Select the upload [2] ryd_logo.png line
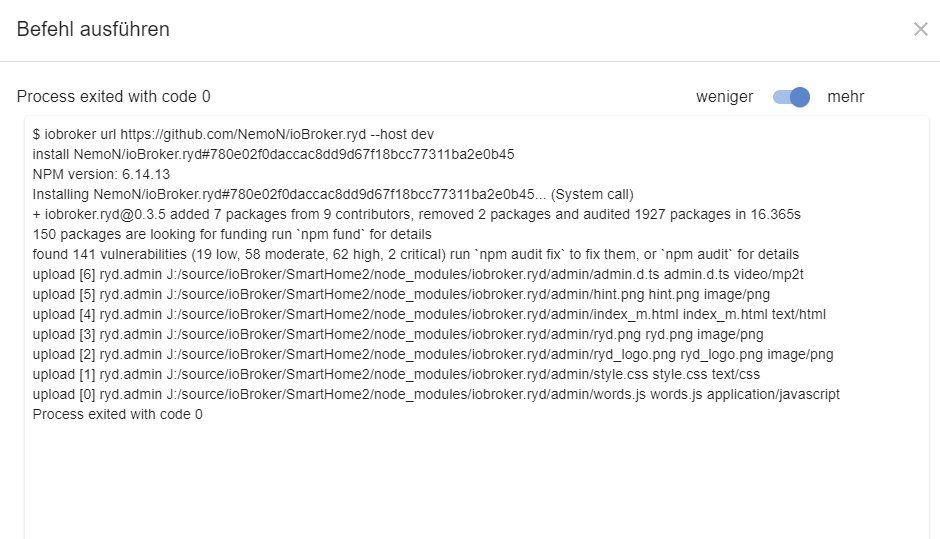This screenshot has height=539, width=940. click(x=433, y=354)
